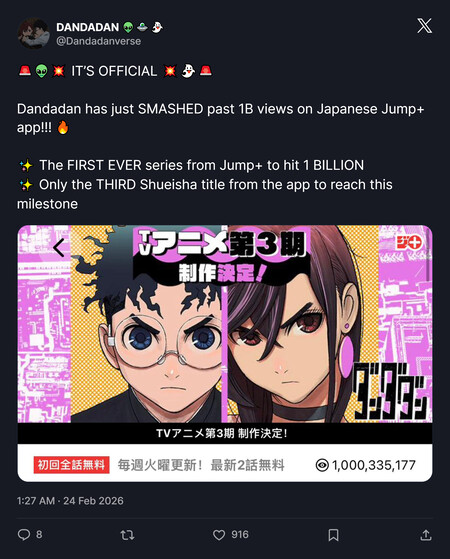Image resolution: width=450 pixels, height=559 pixels.
Task: Click the TVアニメ第3期 制作決定 caption bar
Action: (225, 433)
